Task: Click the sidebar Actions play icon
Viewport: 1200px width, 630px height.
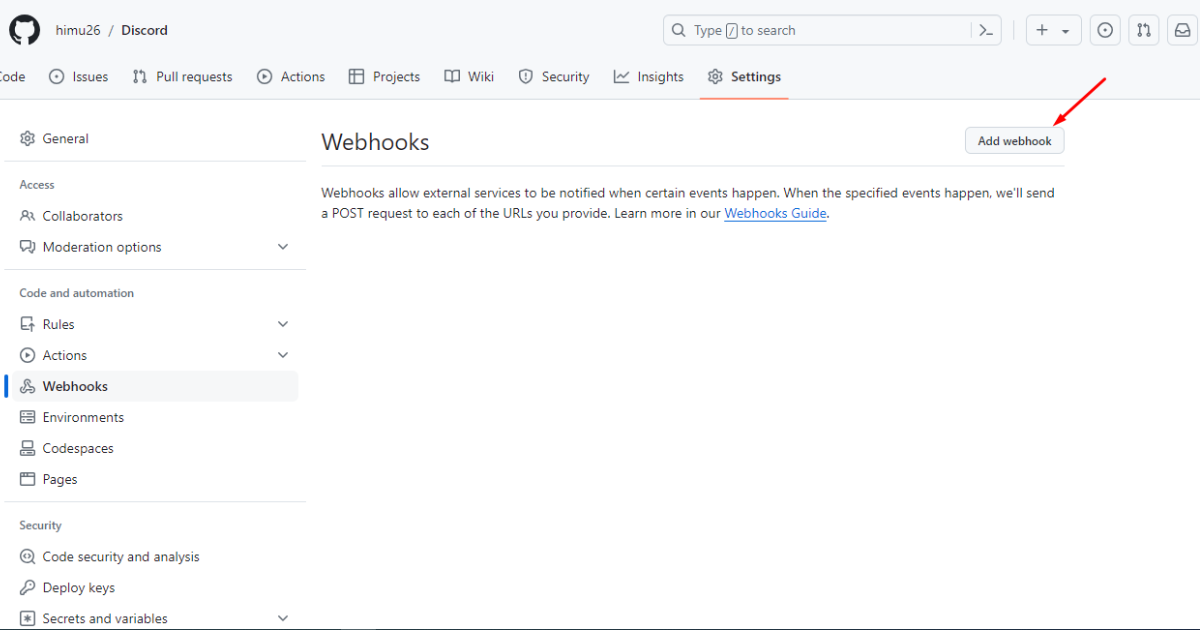Action: tap(28, 355)
